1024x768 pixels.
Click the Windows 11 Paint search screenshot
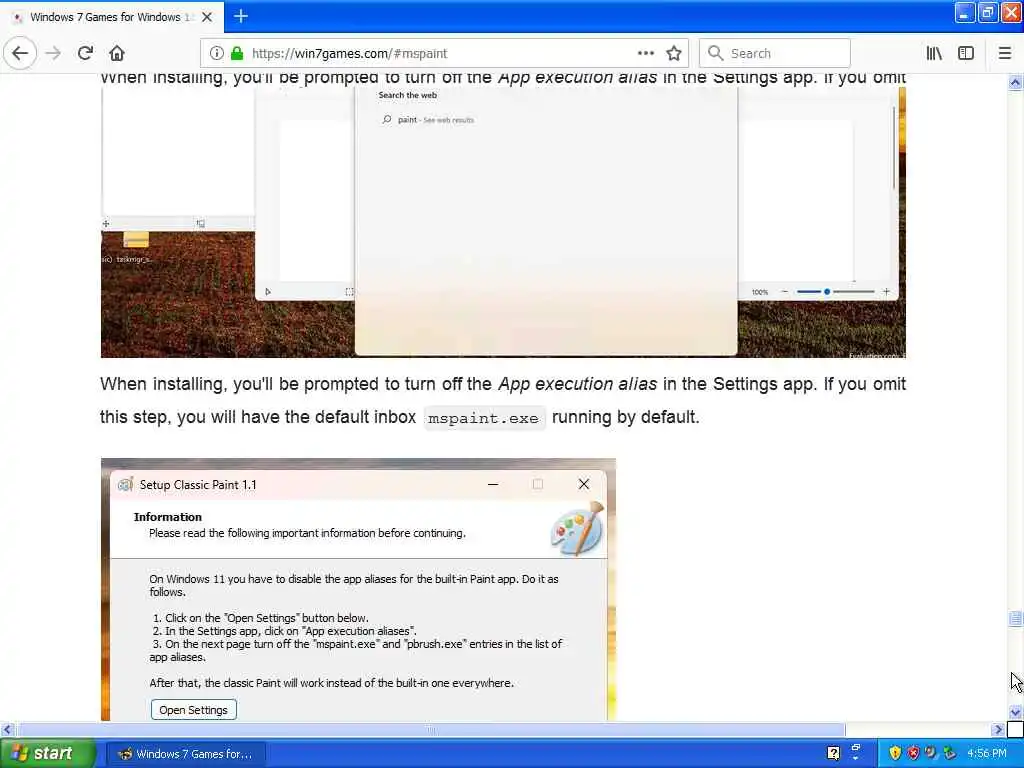point(503,222)
